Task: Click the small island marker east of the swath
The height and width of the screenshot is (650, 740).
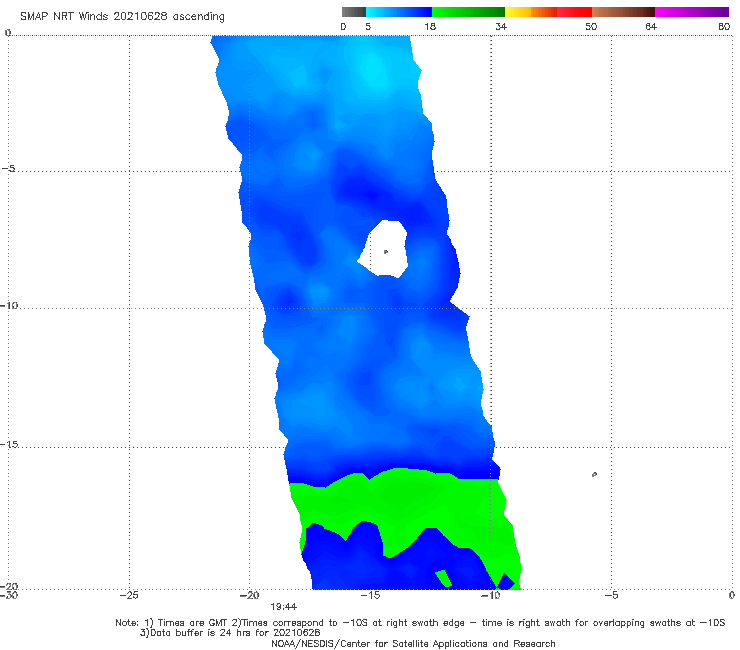Action: [x=594, y=474]
